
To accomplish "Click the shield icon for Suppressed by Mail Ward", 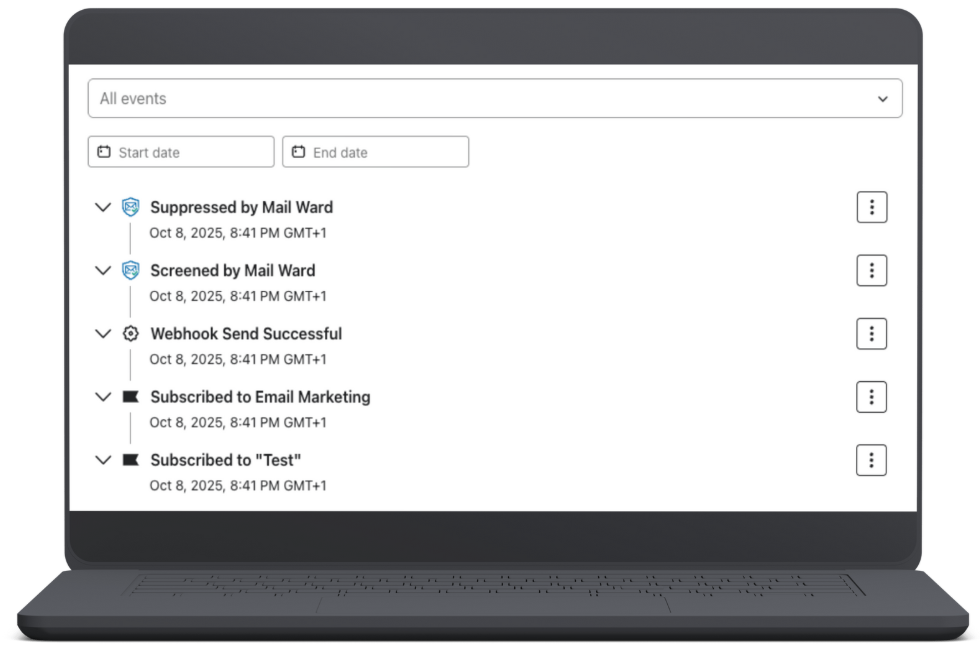I will tap(131, 207).
